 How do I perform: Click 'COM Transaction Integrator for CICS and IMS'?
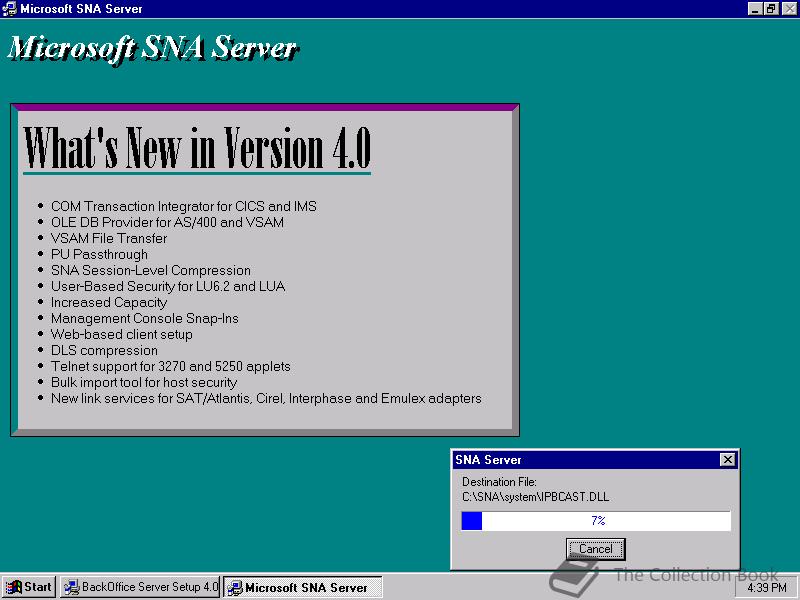click(x=184, y=206)
